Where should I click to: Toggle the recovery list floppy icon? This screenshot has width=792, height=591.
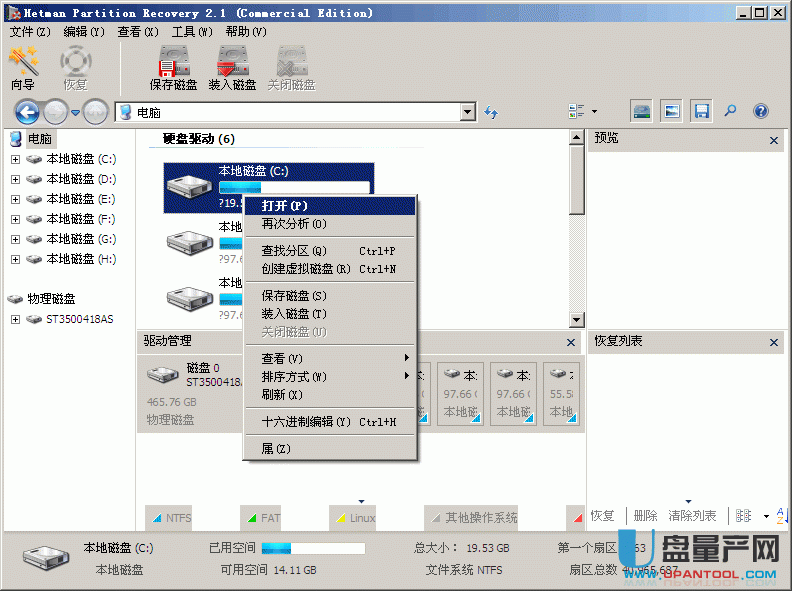702,112
